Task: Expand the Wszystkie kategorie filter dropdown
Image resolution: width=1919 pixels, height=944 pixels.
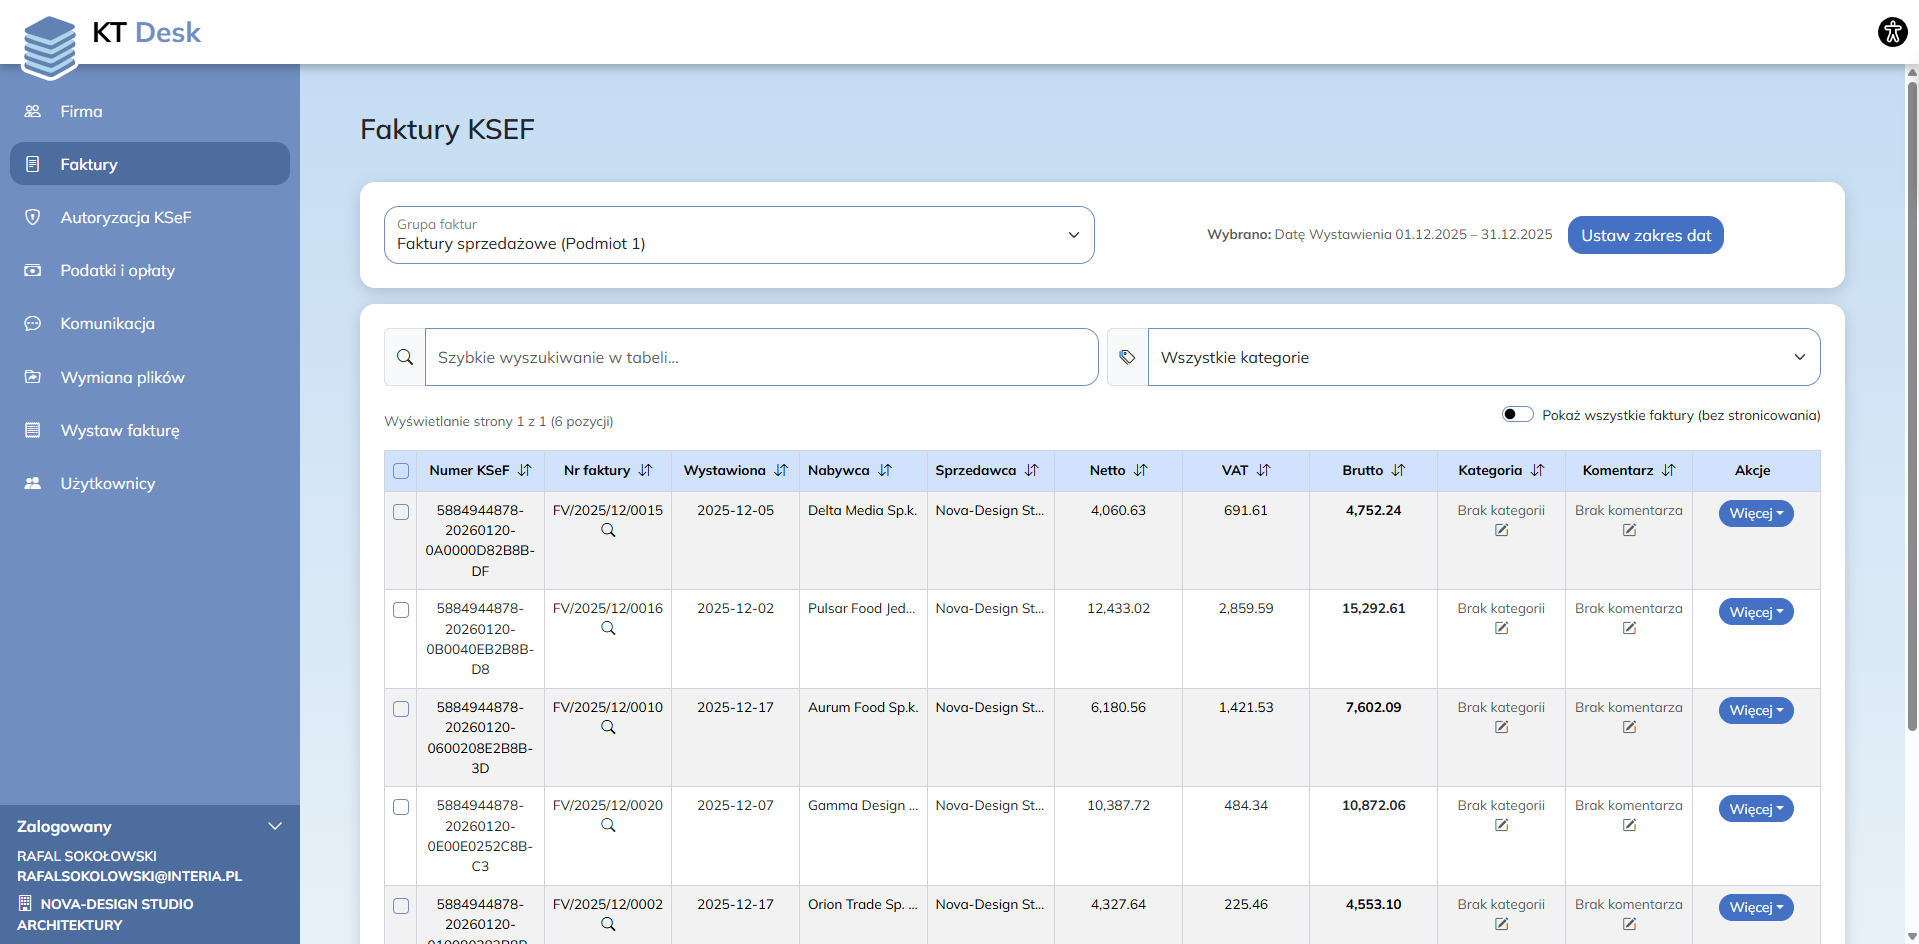Action: 1483,358
